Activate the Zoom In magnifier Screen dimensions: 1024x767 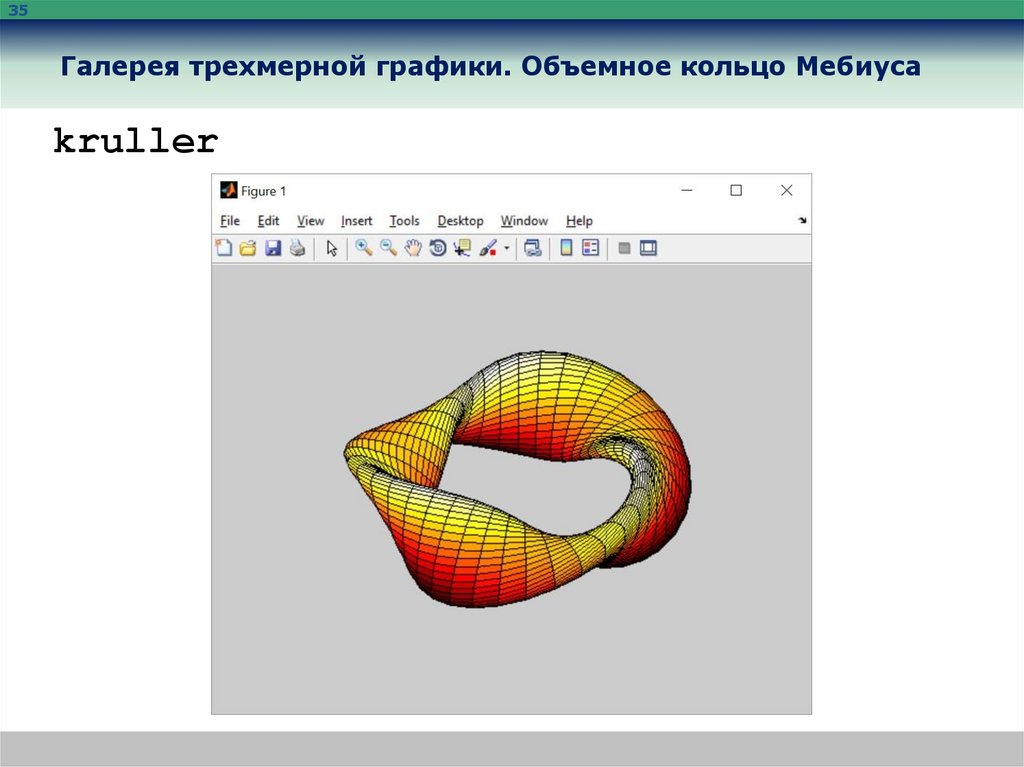pos(364,248)
